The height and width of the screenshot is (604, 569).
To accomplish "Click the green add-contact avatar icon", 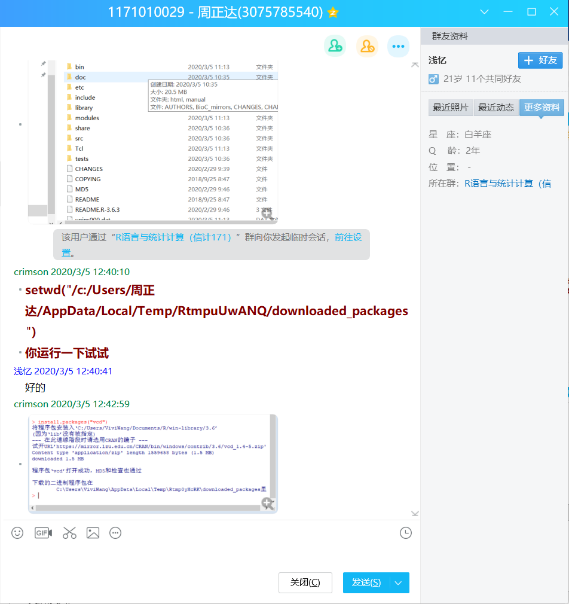I will pos(335,46).
